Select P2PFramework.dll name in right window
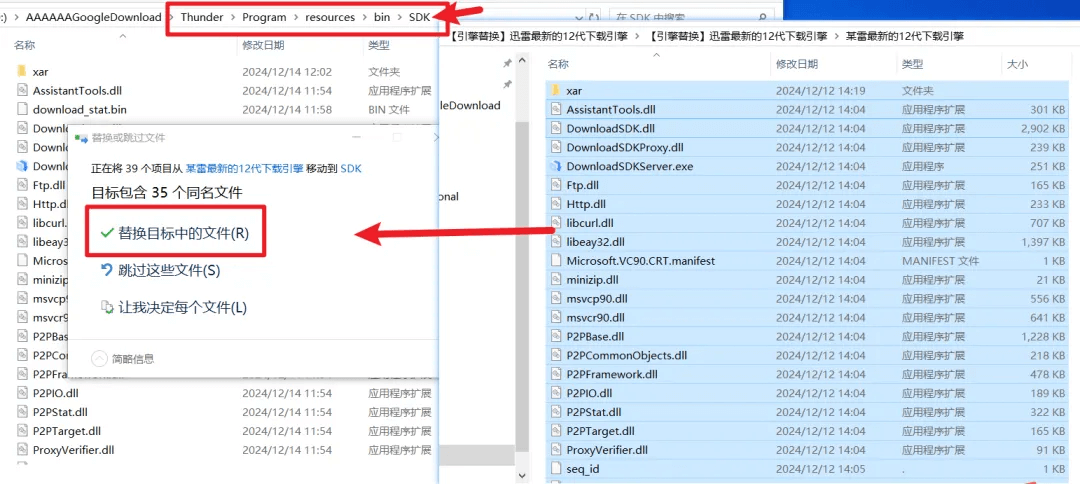 click(x=612, y=375)
